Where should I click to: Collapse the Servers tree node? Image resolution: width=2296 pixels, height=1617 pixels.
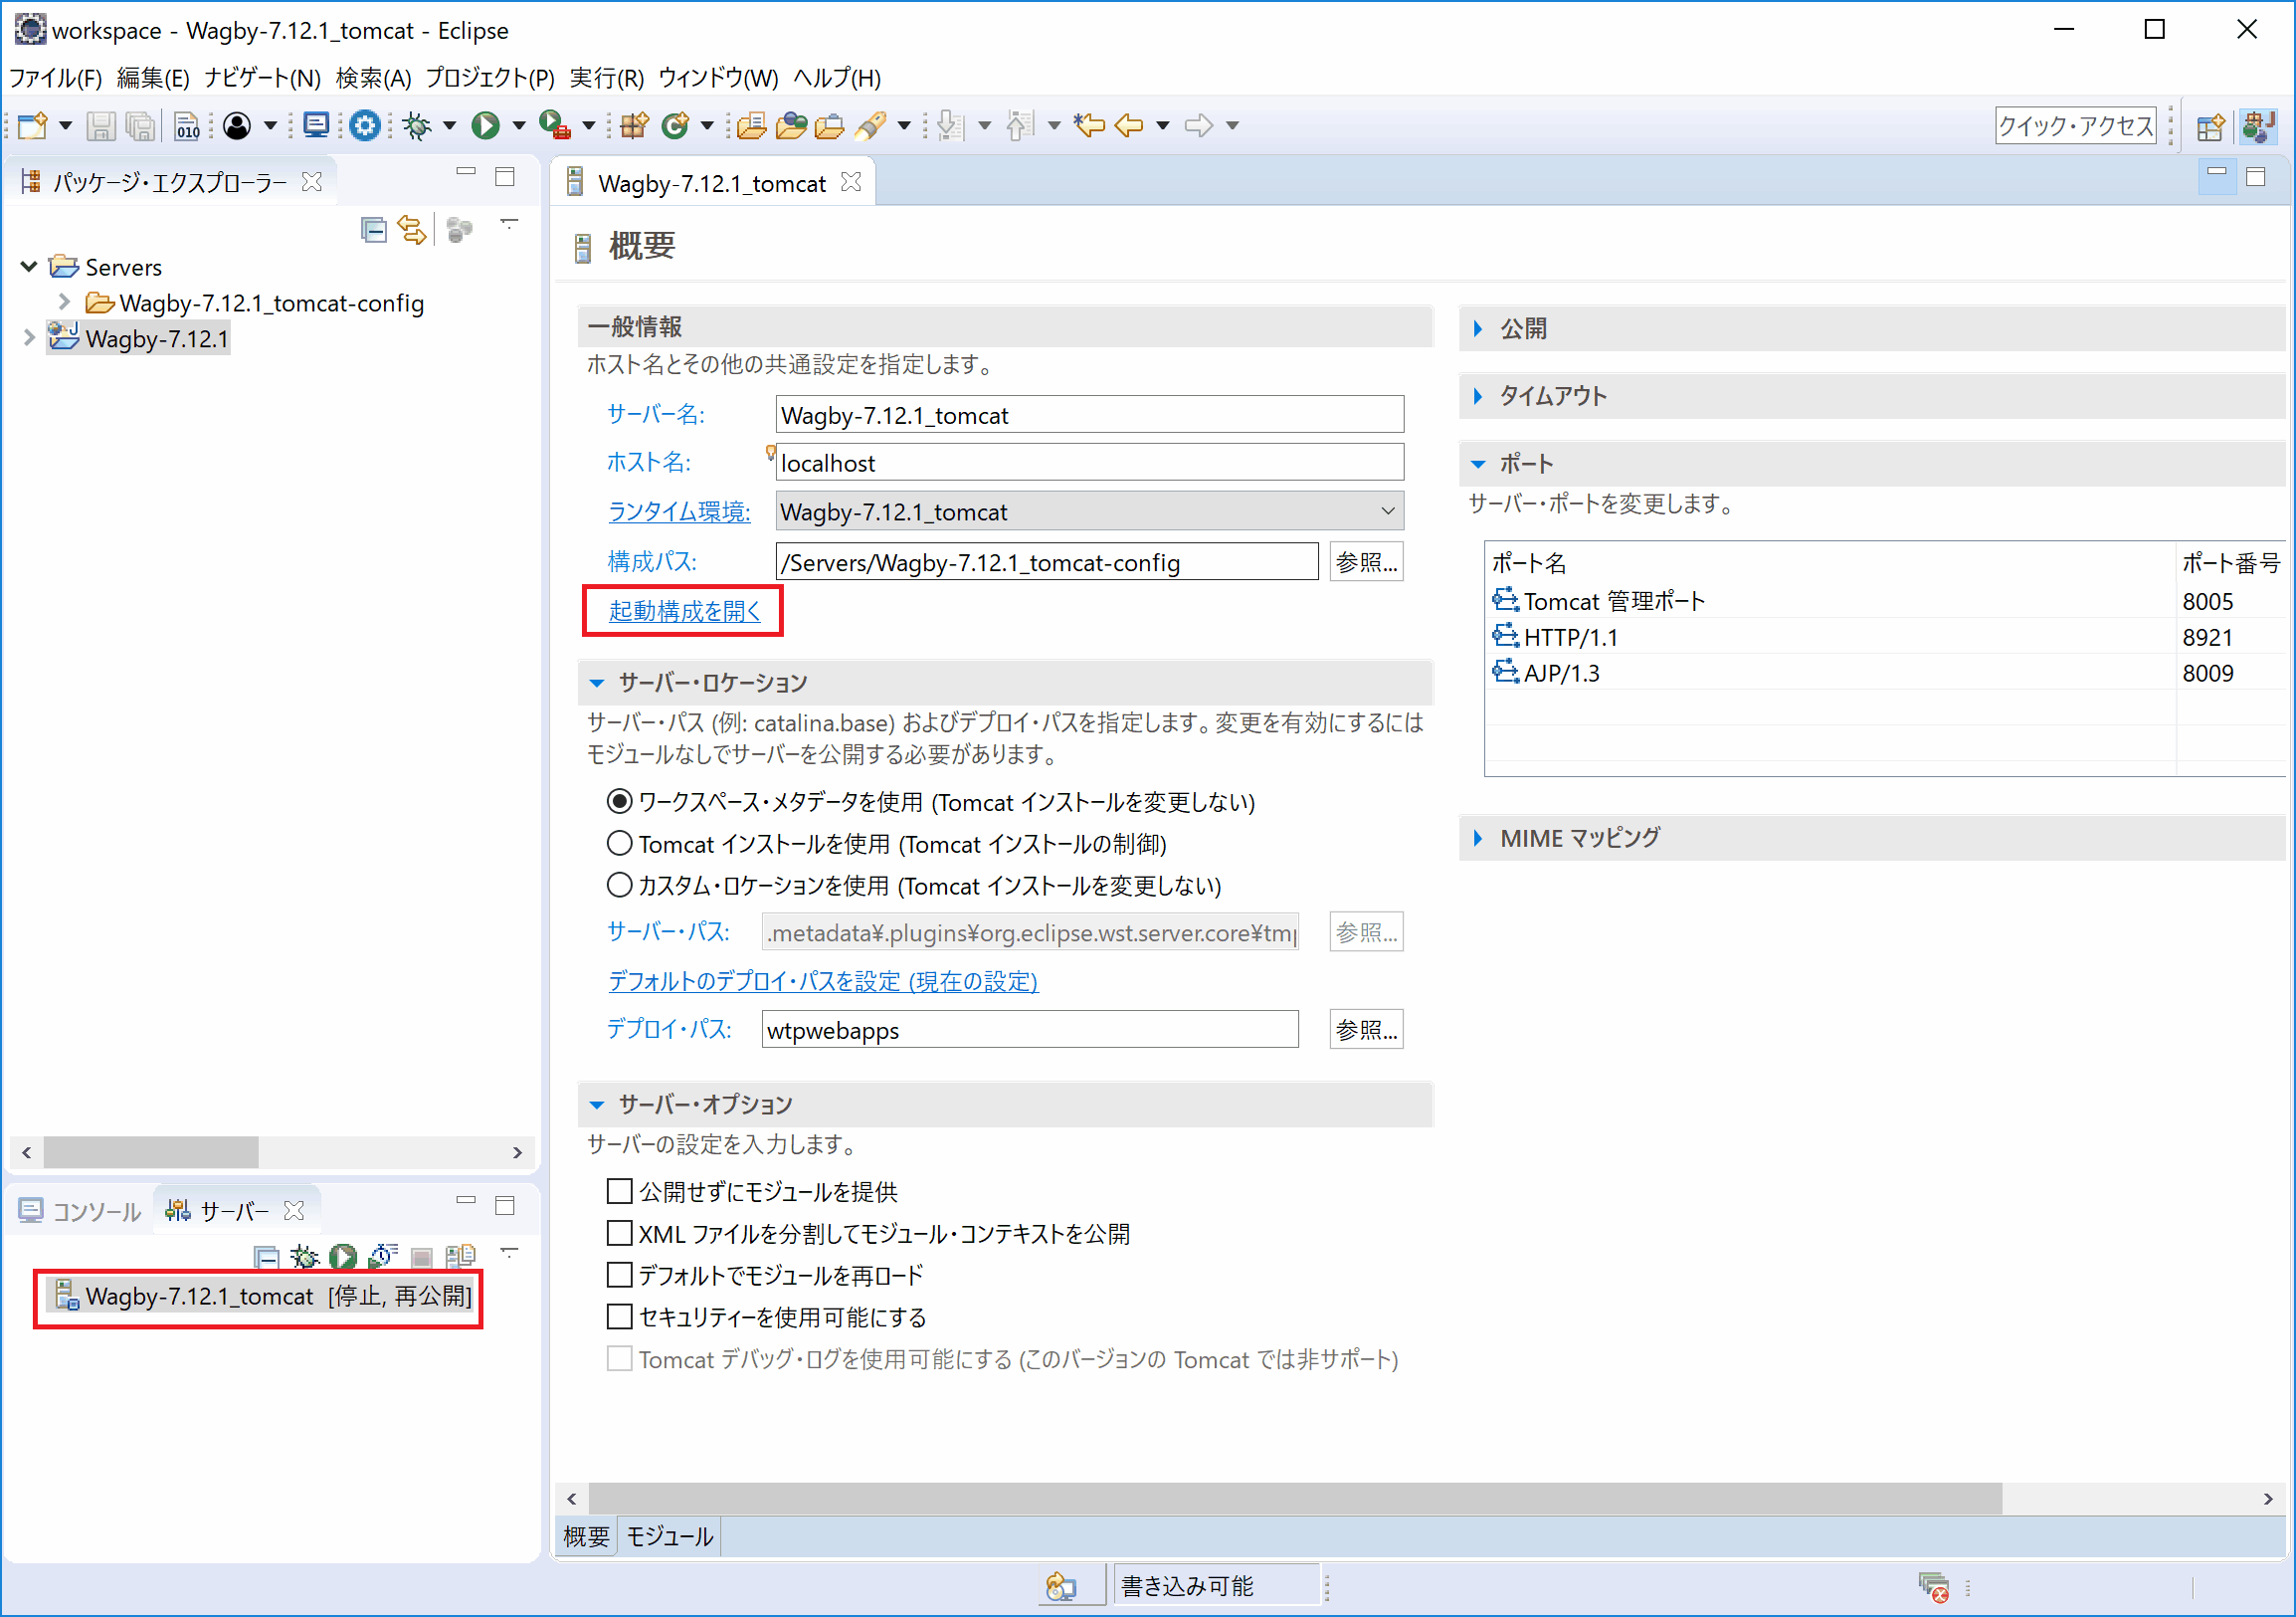coord(29,266)
